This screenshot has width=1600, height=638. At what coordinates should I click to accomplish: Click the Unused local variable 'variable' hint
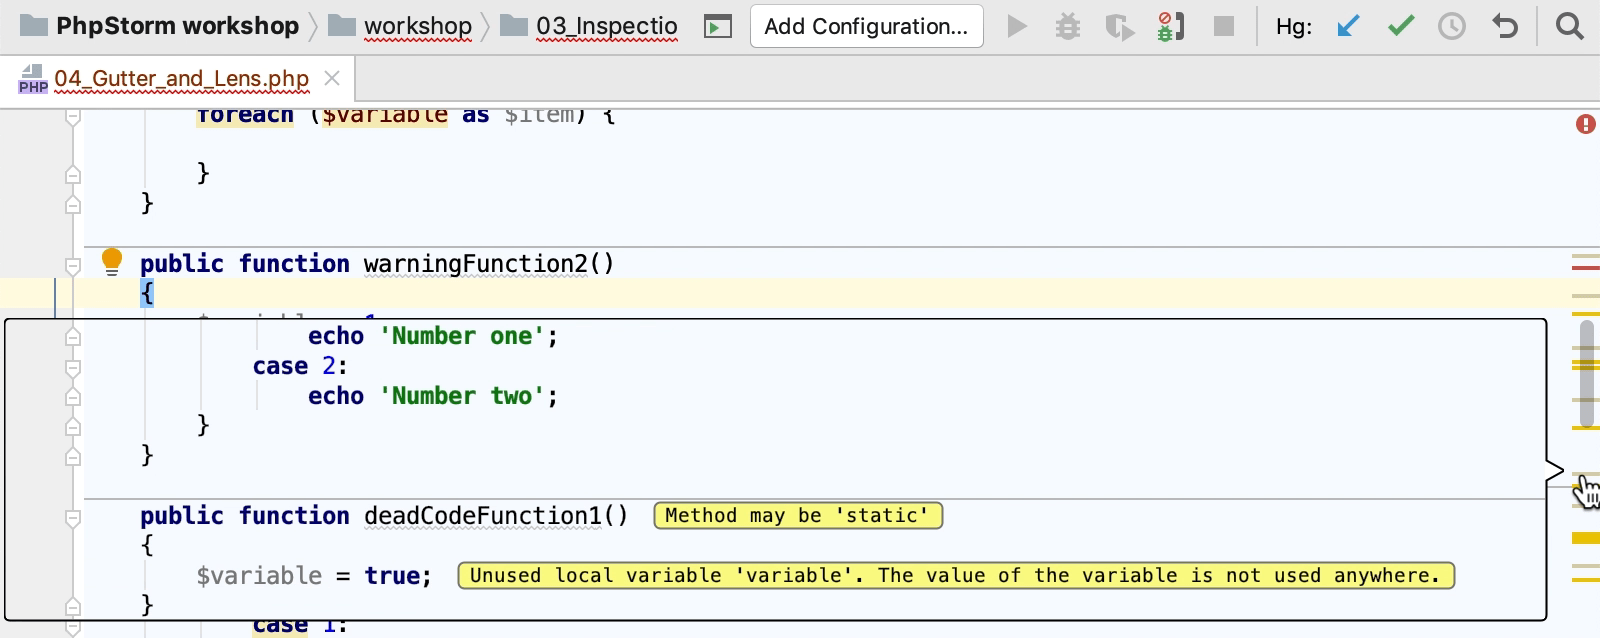point(956,575)
